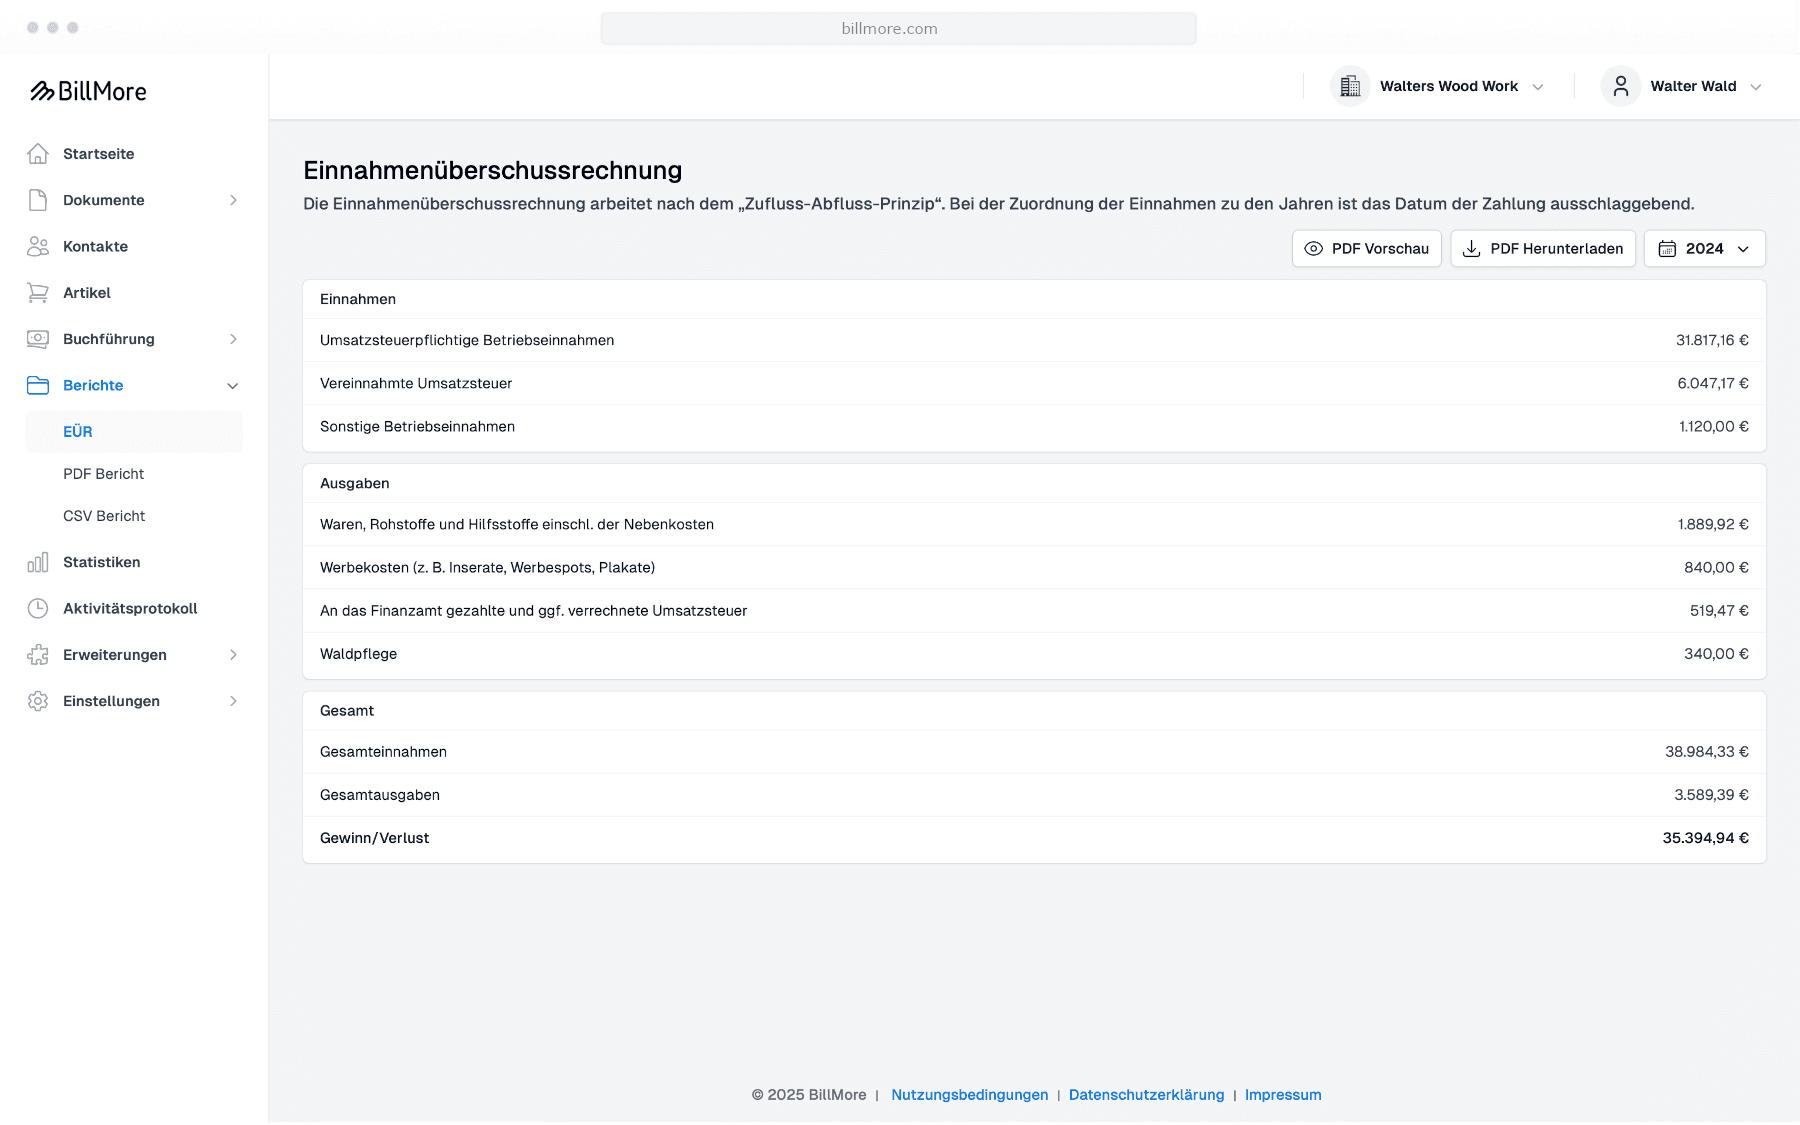The width and height of the screenshot is (1800, 1125).
Task: Click the Aktivitätsprotokoll clock icon
Action: point(38,608)
